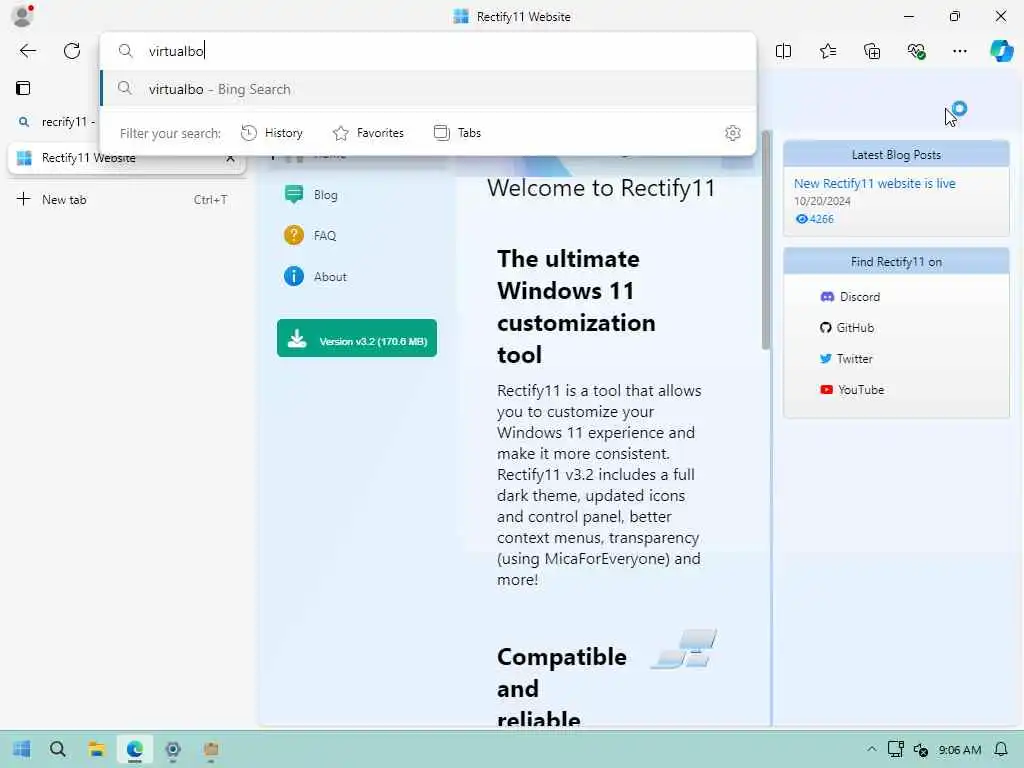Image resolution: width=1024 pixels, height=768 pixels.
Task: Open the Collections toolbar icon
Action: click(x=872, y=51)
